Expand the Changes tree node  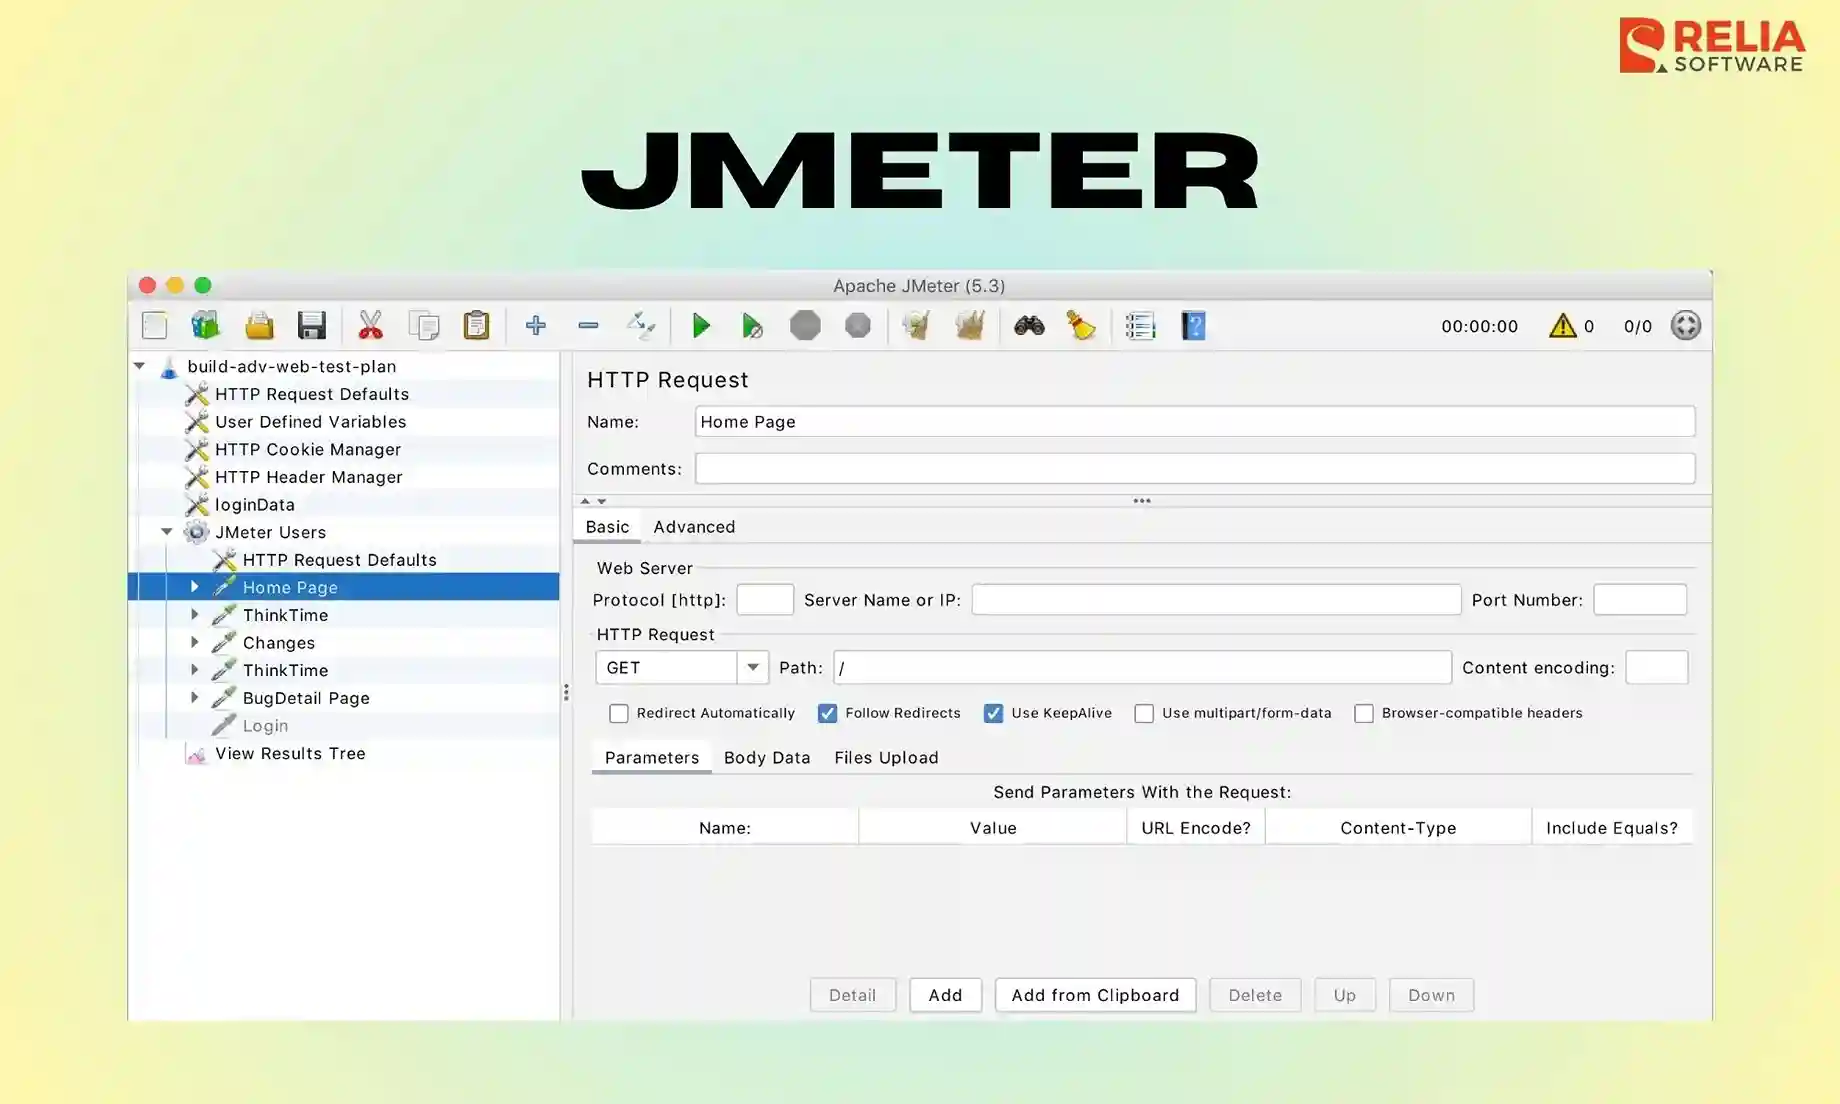tap(195, 642)
